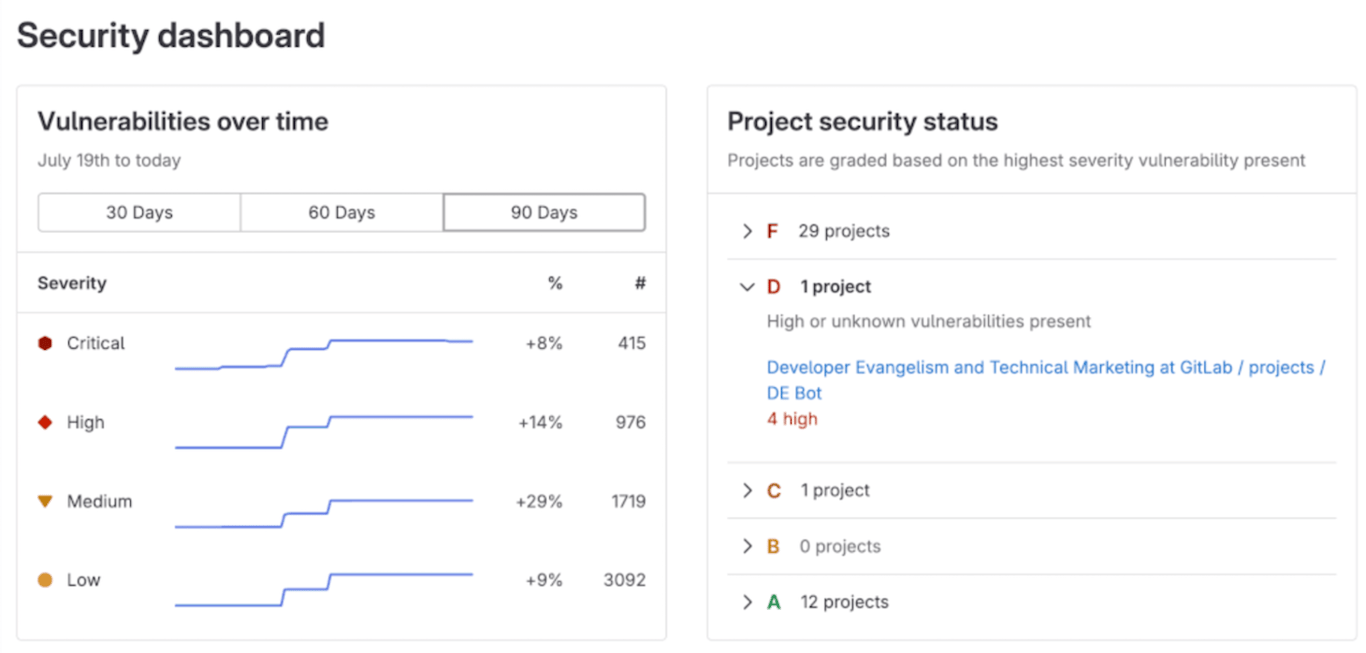Image resolution: width=1366 pixels, height=653 pixels.
Task: Click the Critical severity icon
Action: click(x=44, y=343)
